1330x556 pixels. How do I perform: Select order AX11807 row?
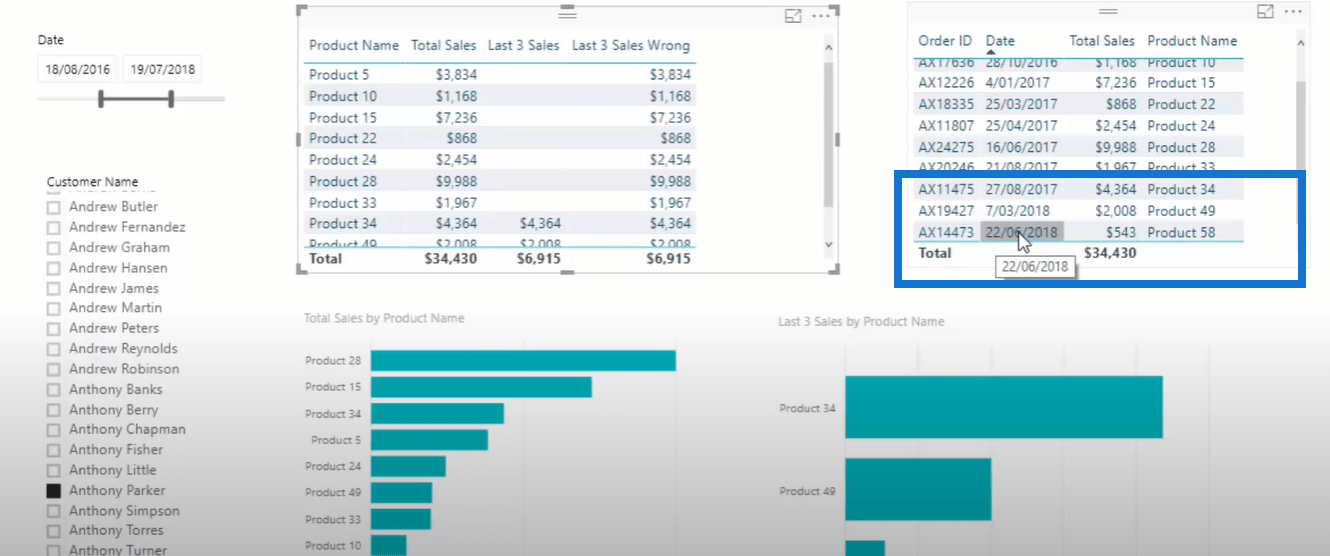(x=1080, y=126)
